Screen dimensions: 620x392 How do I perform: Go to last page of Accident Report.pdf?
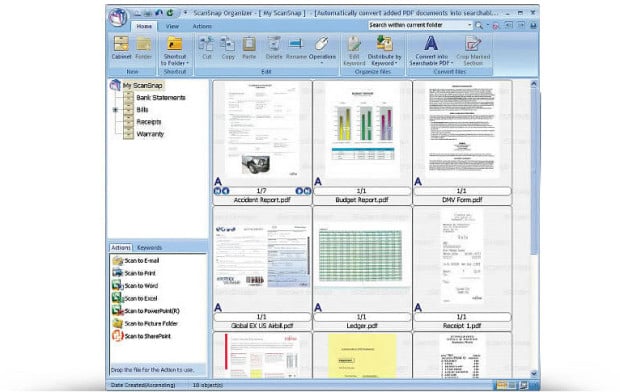(307, 191)
